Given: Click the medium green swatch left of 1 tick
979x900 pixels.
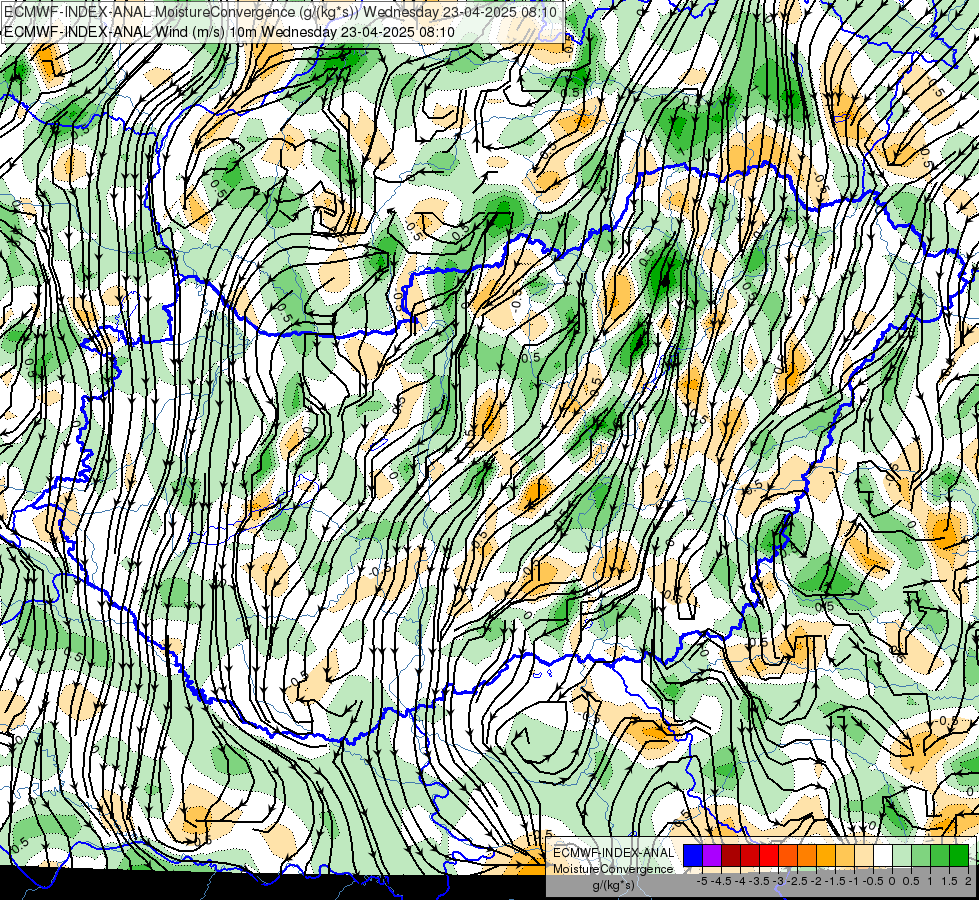Looking at the screenshot, I should (x=921, y=855).
